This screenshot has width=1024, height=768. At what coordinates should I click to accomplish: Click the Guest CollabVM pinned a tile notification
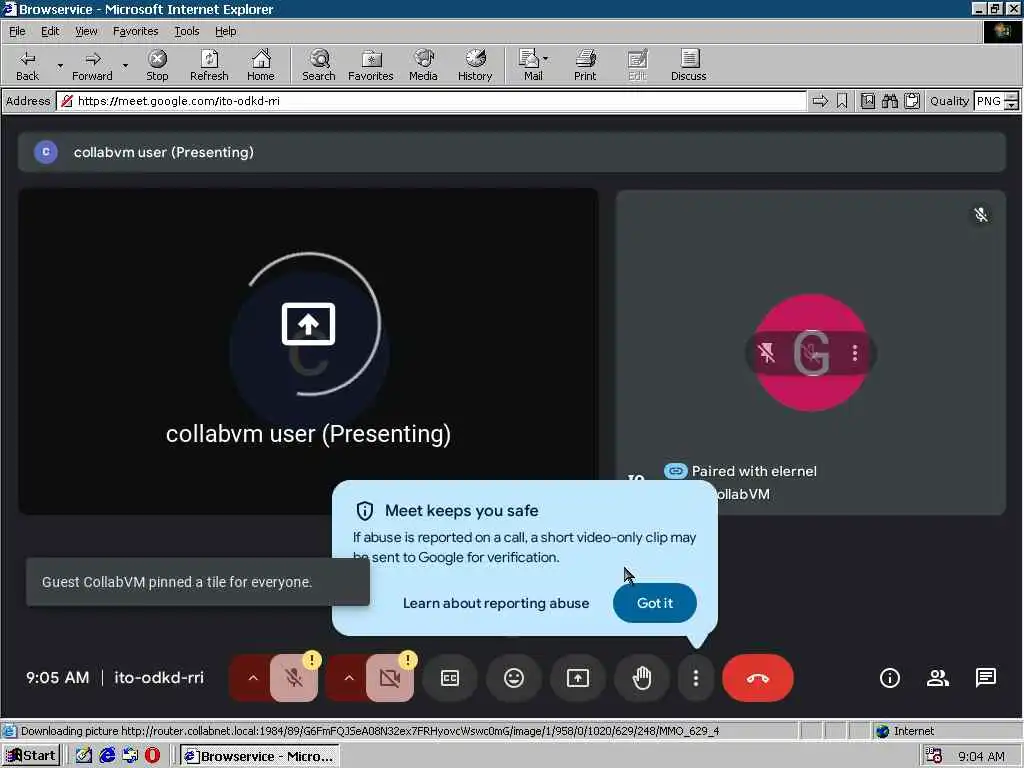pyautogui.click(x=198, y=582)
